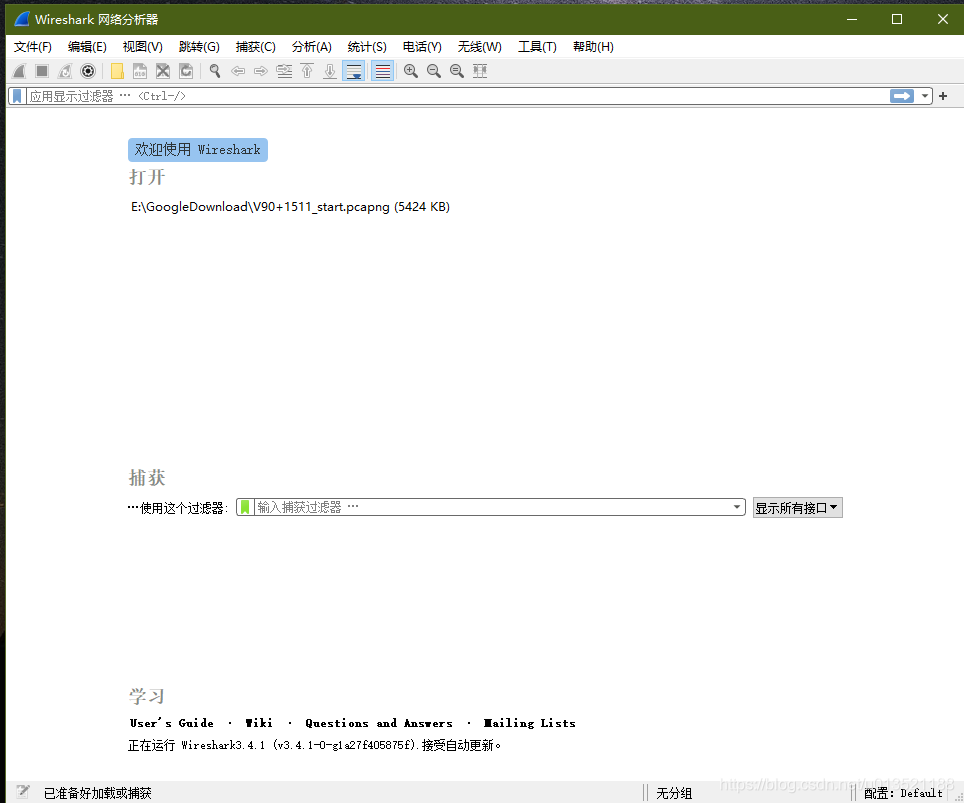Open the Mailing Lists link
This screenshot has width=964, height=803.
click(530, 723)
